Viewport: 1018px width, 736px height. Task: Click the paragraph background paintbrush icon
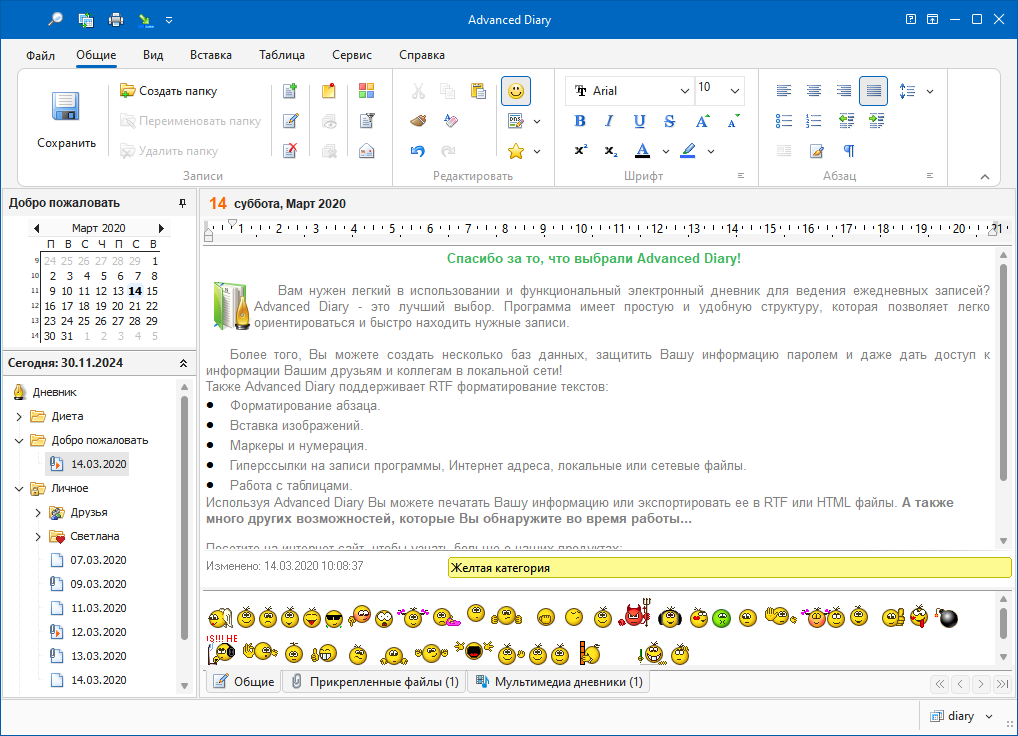(x=816, y=151)
